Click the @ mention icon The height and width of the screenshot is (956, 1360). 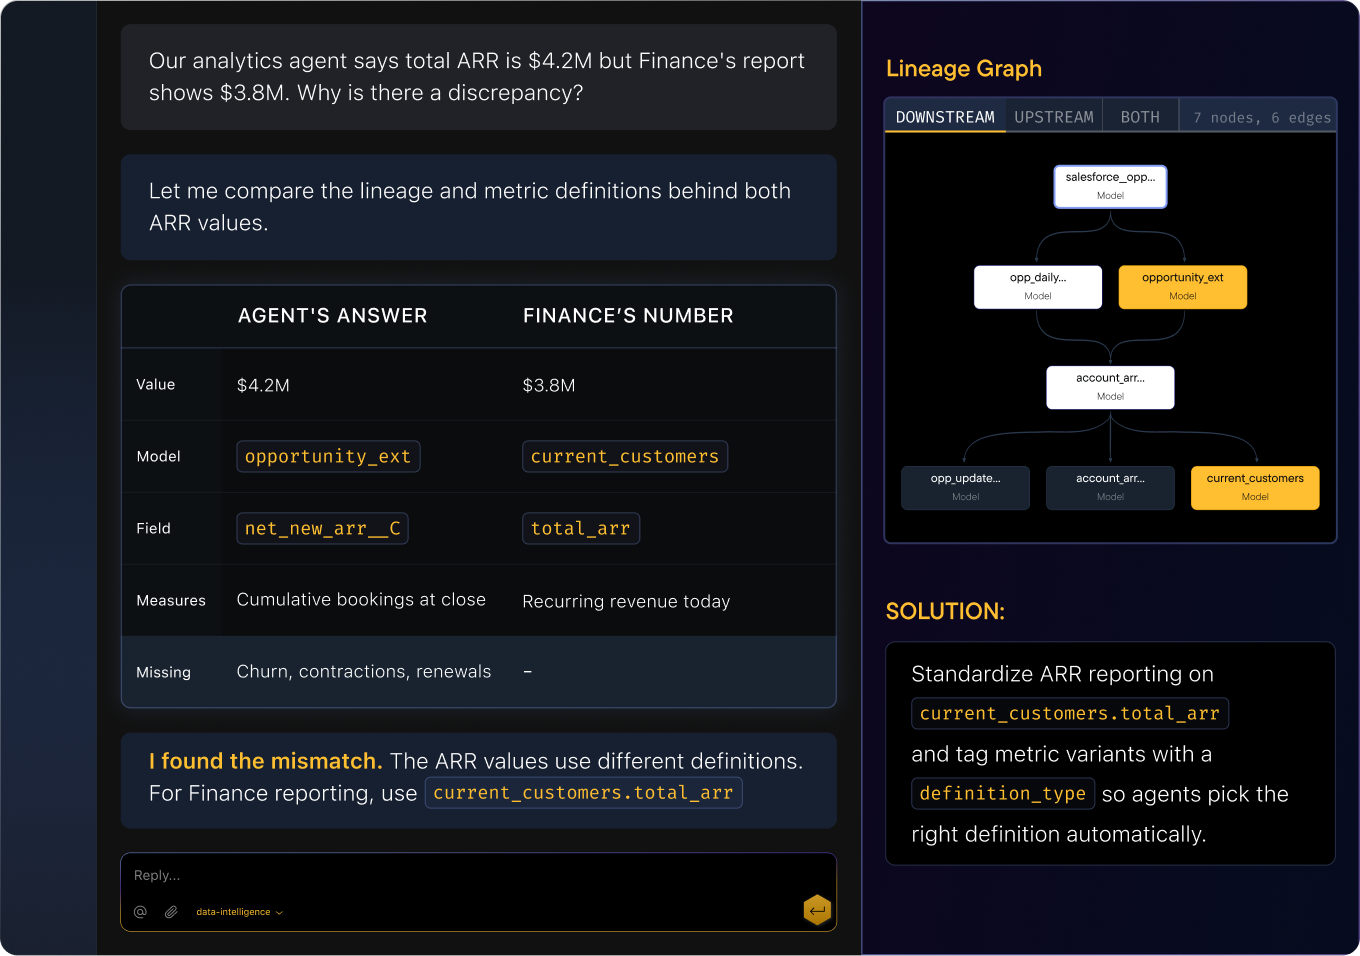(140, 912)
